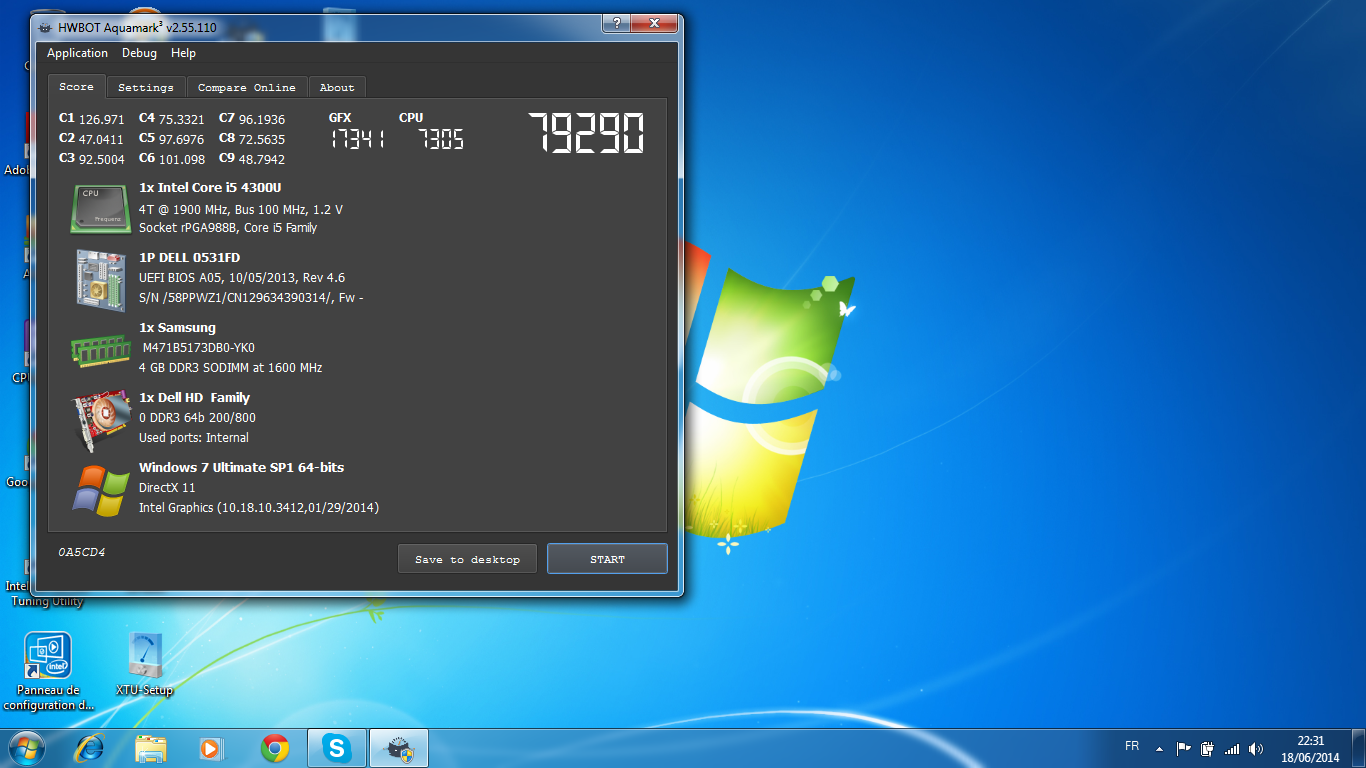Click the 'UEFI BIOS A05' line
This screenshot has height=768, width=1366.
tap(242, 278)
